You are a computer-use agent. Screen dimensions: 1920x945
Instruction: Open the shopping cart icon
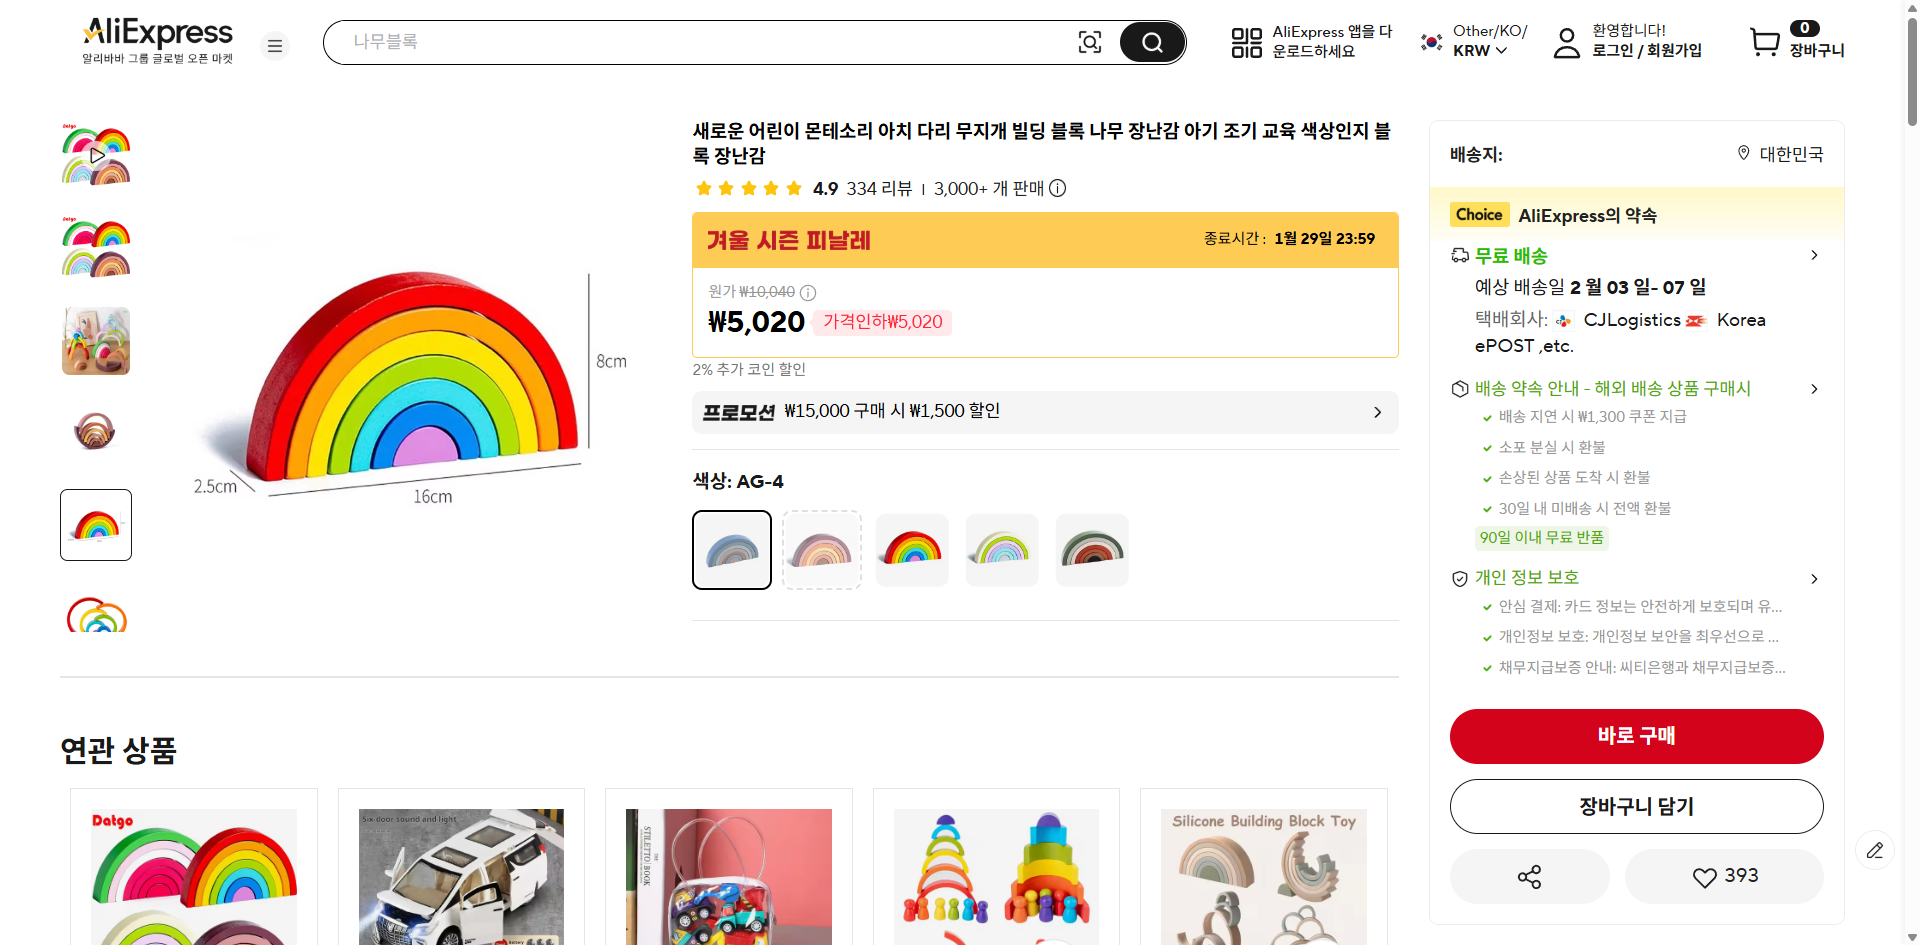click(1765, 42)
